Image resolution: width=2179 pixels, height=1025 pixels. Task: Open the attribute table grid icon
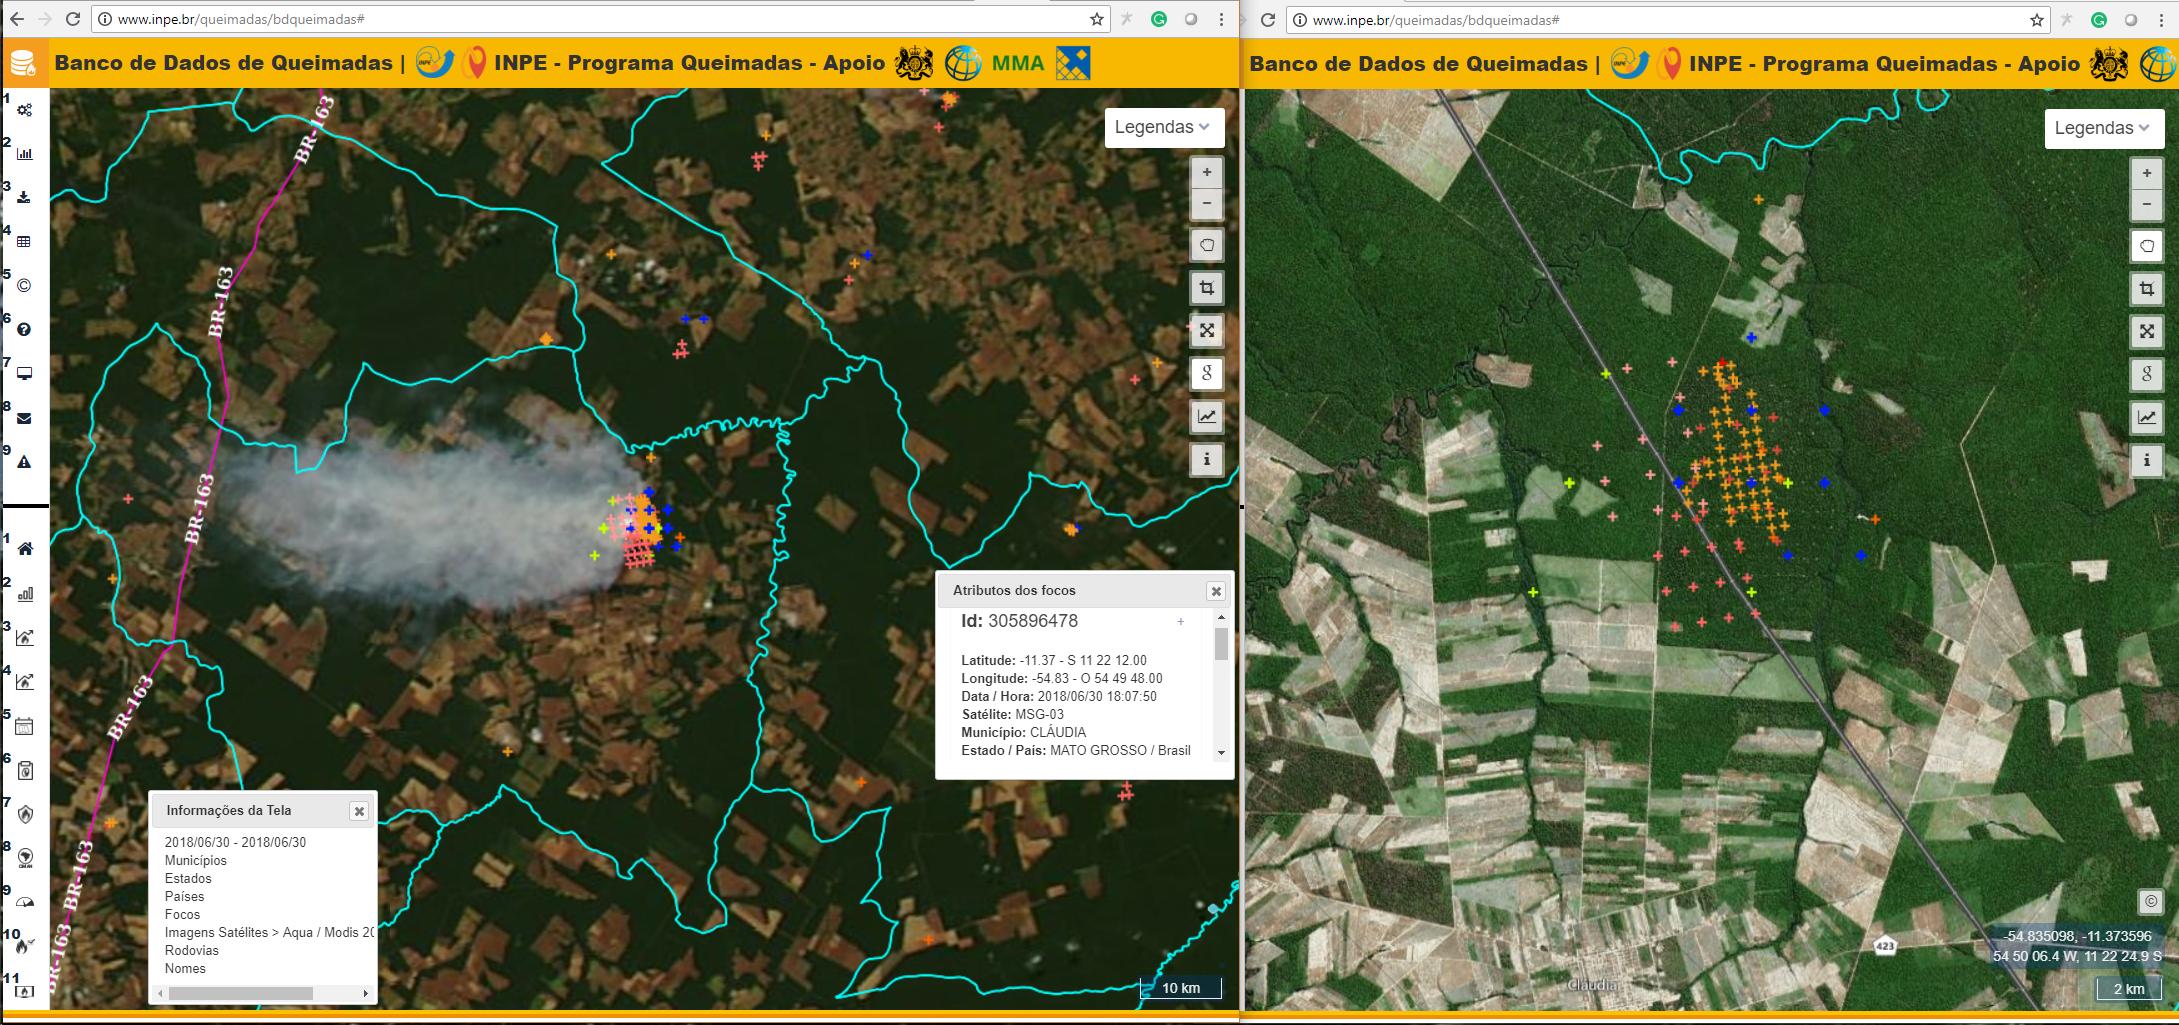pos(25,241)
